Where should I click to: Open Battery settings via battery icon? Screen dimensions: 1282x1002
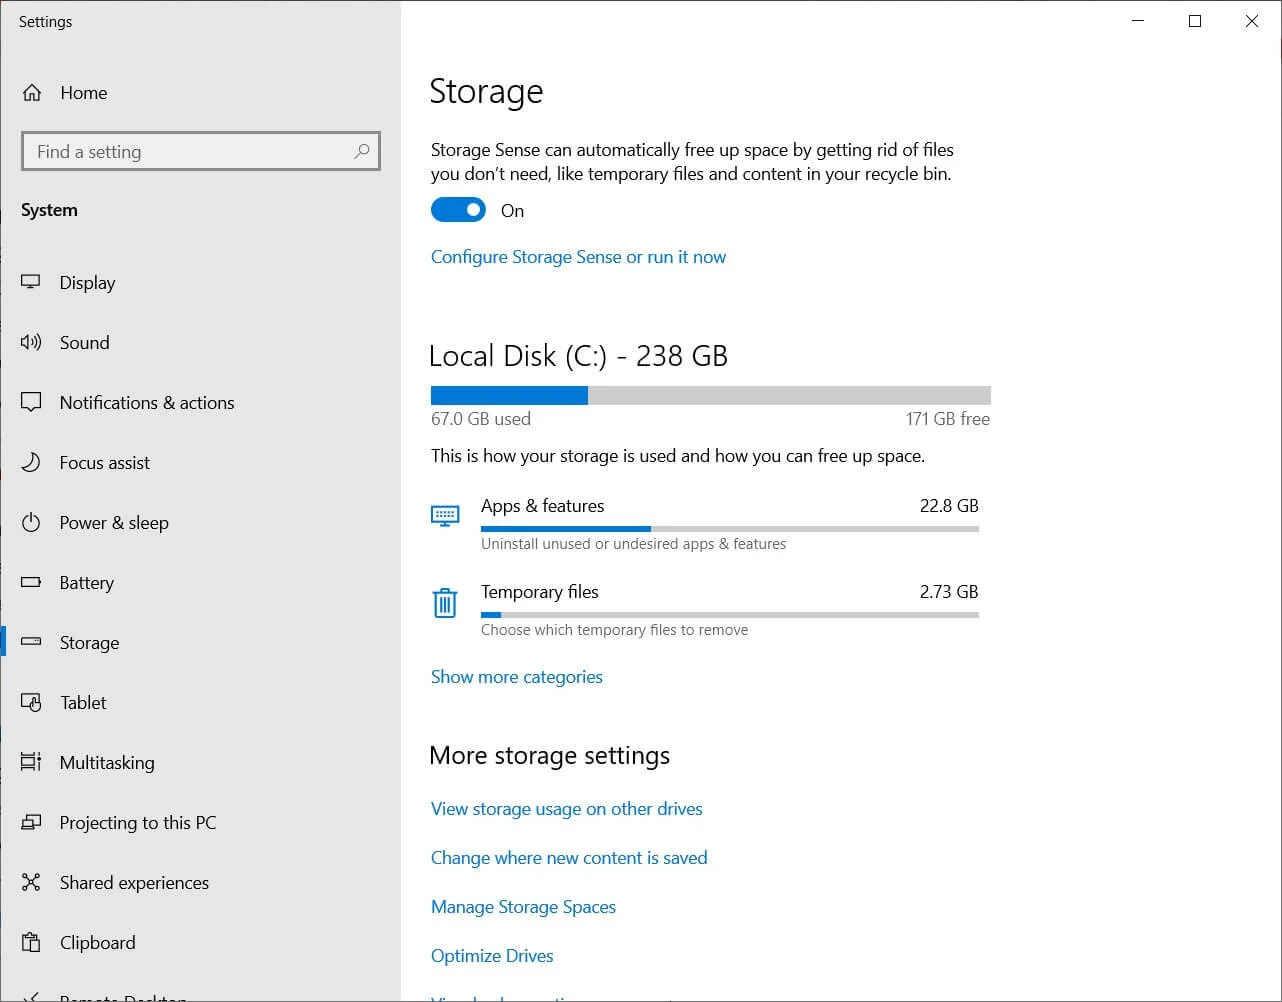(x=31, y=582)
